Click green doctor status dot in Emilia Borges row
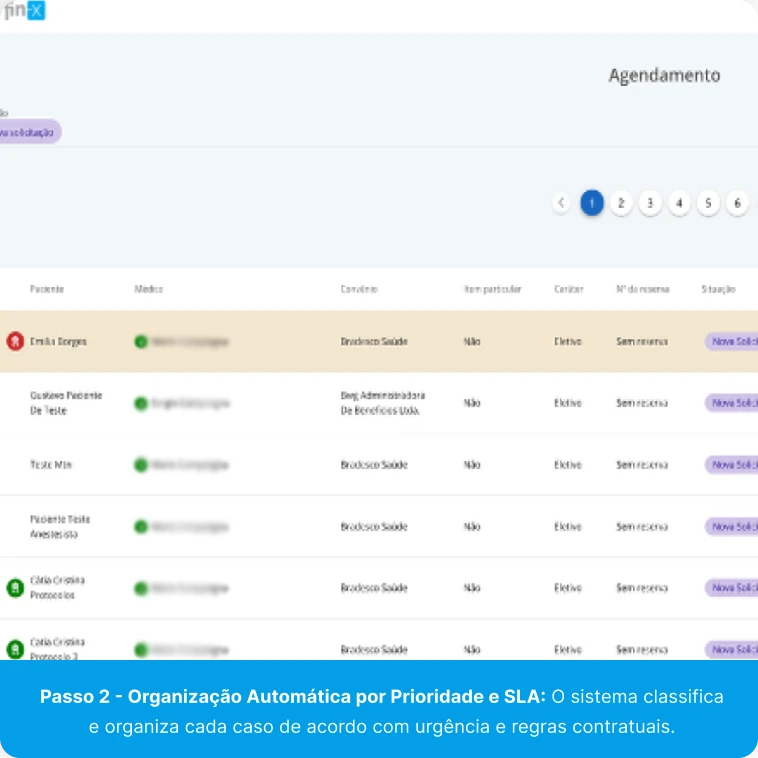Screen dimensions: 758x758 click(141, 341)
